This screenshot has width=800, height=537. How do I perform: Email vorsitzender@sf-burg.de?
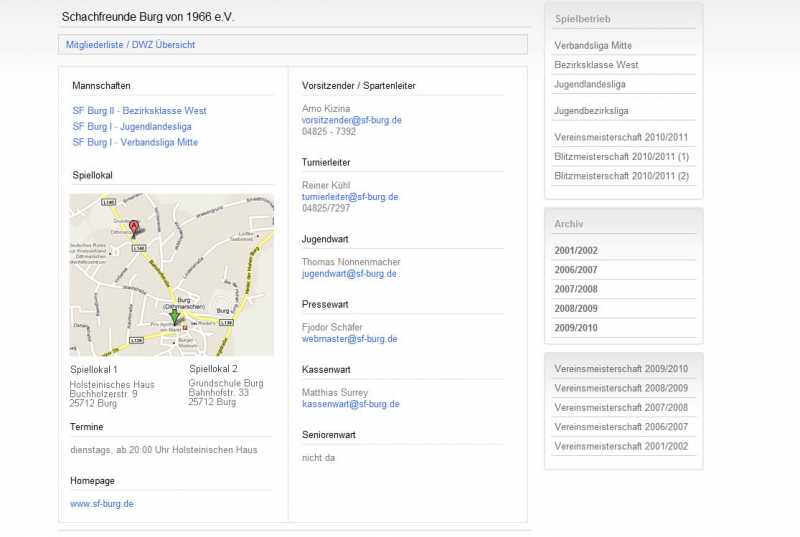(x=351, y=120)
